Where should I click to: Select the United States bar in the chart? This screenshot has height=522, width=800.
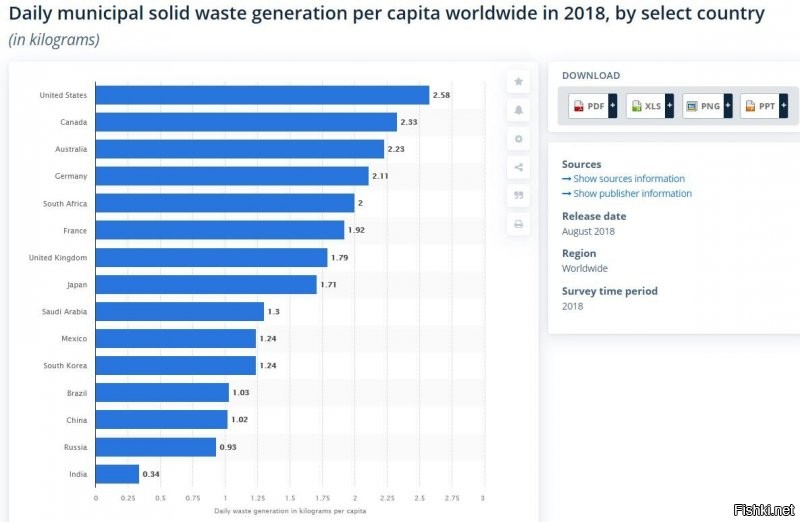coord(262,95)
